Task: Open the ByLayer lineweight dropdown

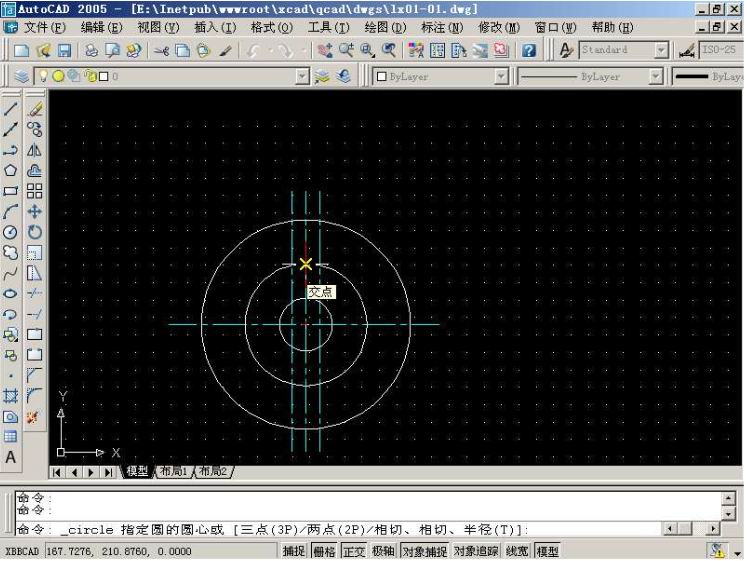Action: pos(708,76)
